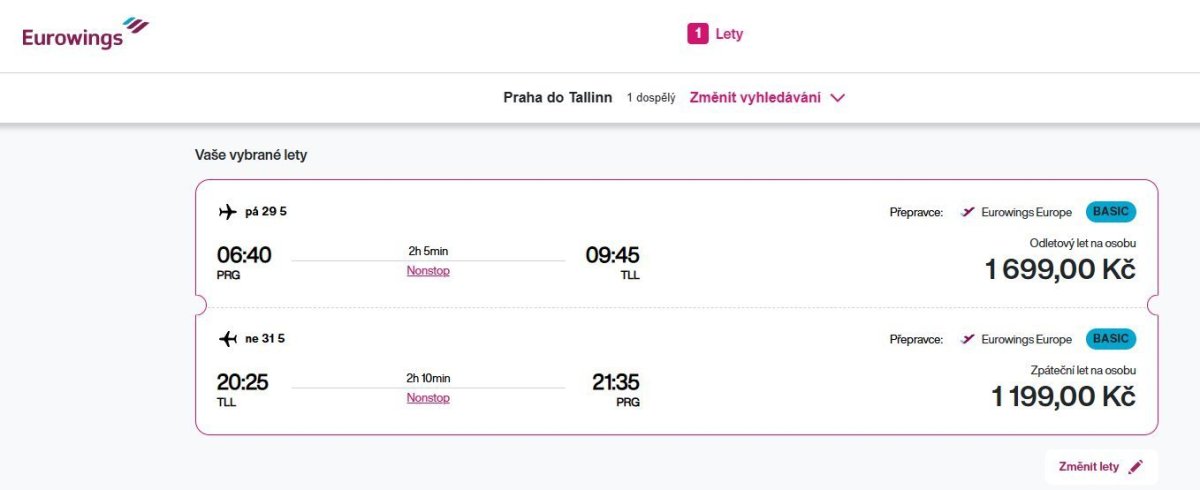The width and height of the screenshot is (1200, 490).
Task: Click Eurowings Europe carrier icon on return flight
Action: click(x=967, y=339)
